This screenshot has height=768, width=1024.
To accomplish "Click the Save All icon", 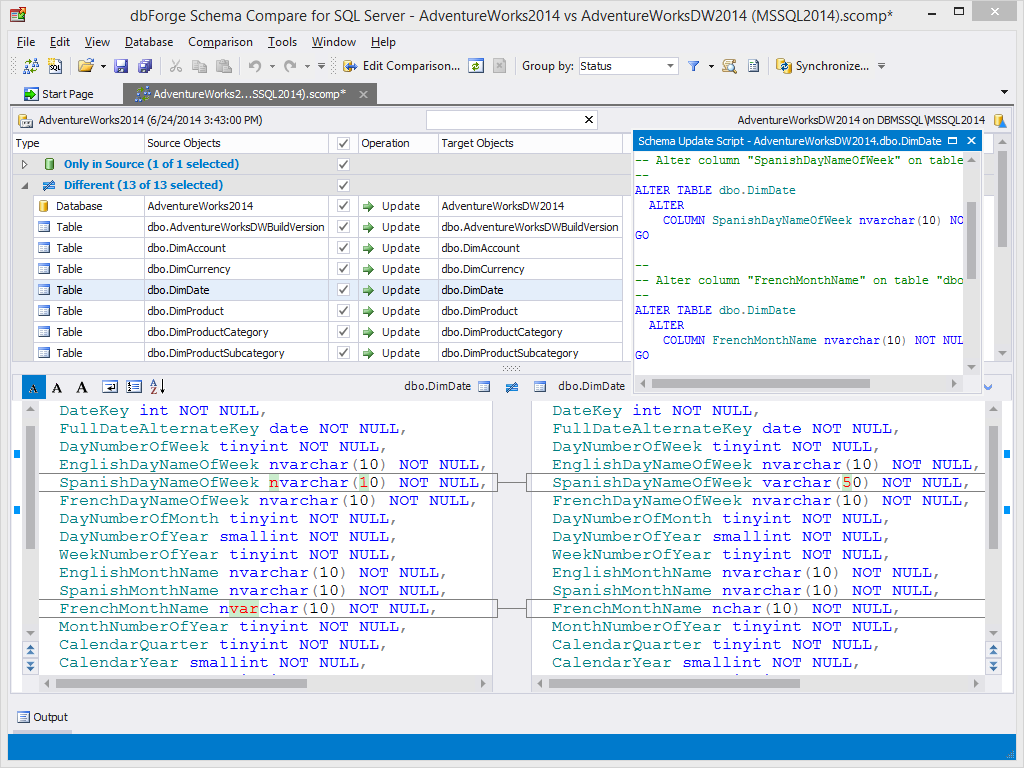I will click(x=145, y=66).
